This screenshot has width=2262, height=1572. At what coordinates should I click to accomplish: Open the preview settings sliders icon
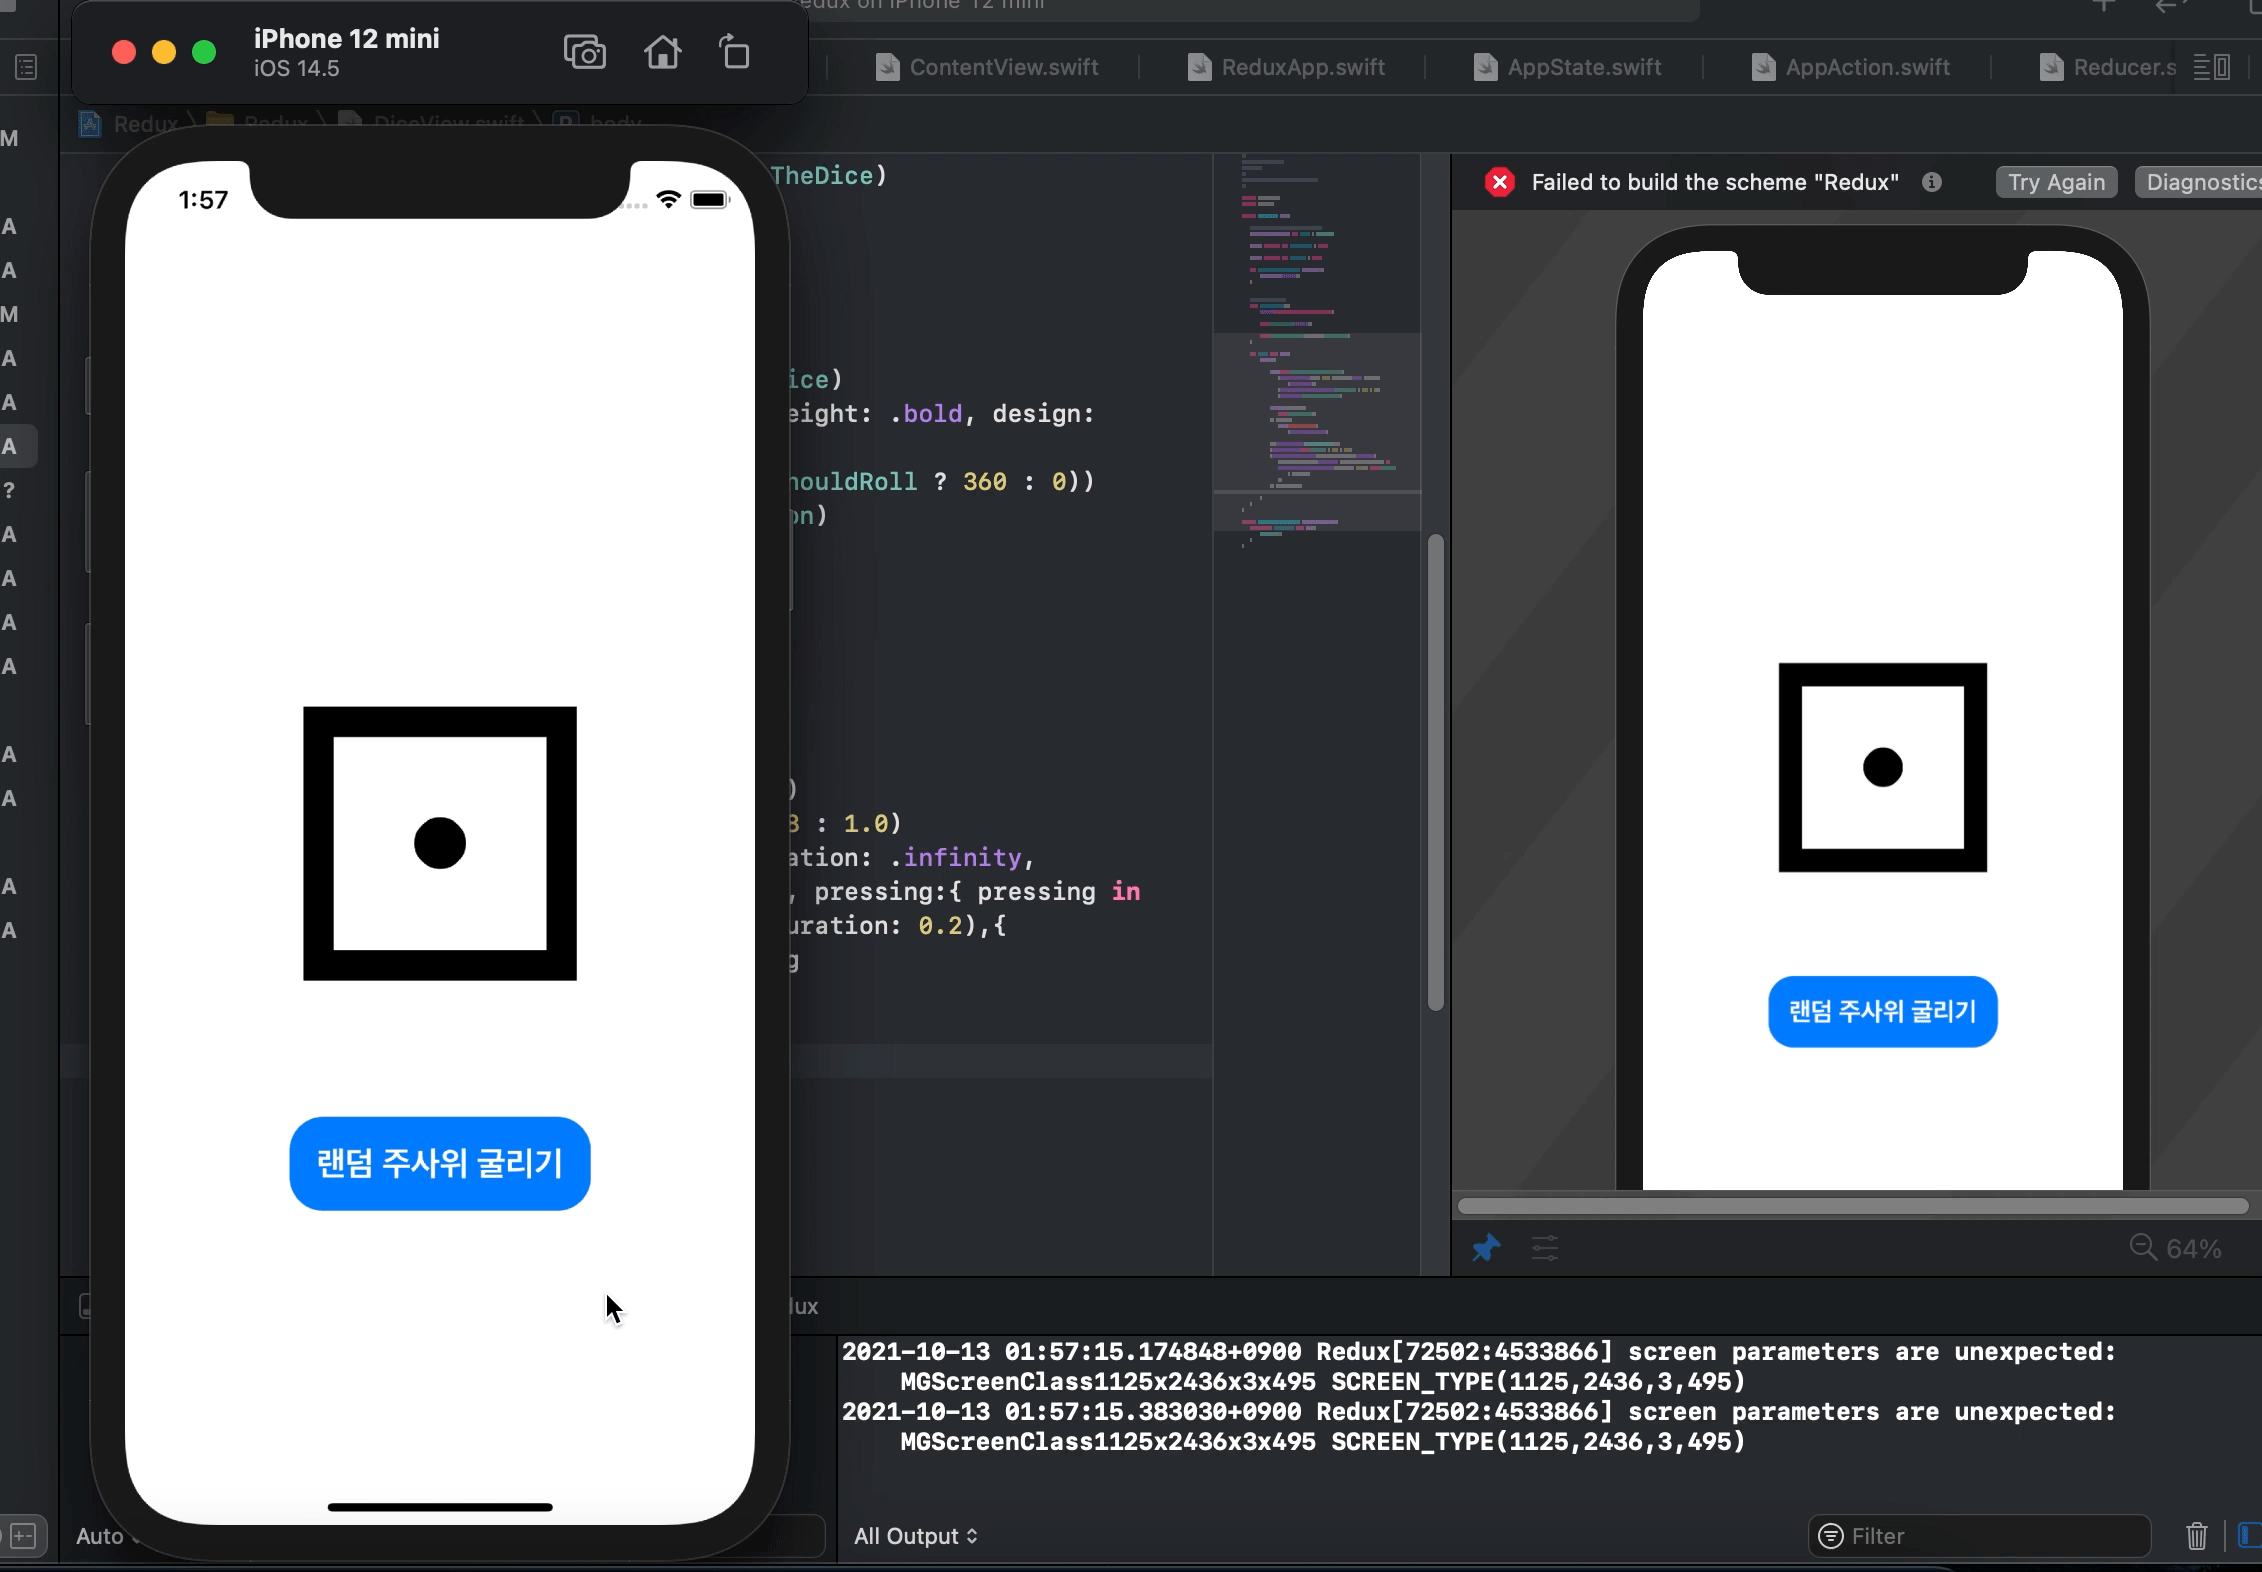1545,1248
